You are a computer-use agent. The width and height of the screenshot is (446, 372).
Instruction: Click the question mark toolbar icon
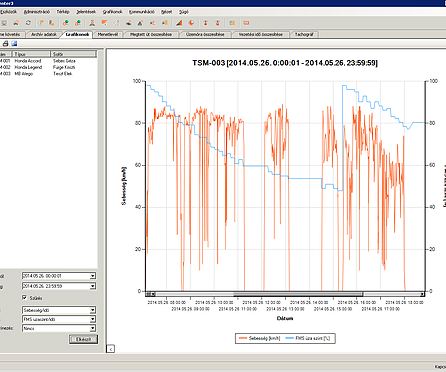coord(117,23)
